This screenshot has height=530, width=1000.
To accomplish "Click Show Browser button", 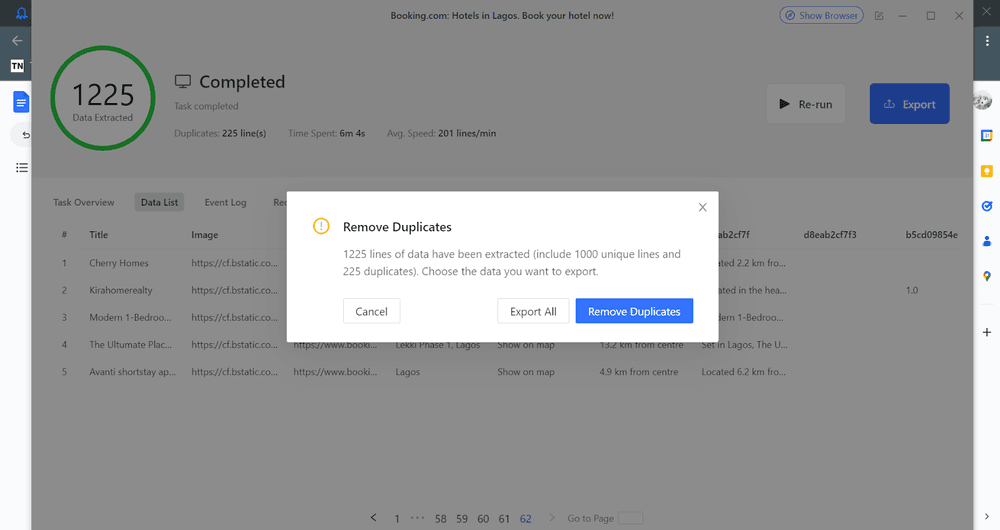I will coord(821,15).
